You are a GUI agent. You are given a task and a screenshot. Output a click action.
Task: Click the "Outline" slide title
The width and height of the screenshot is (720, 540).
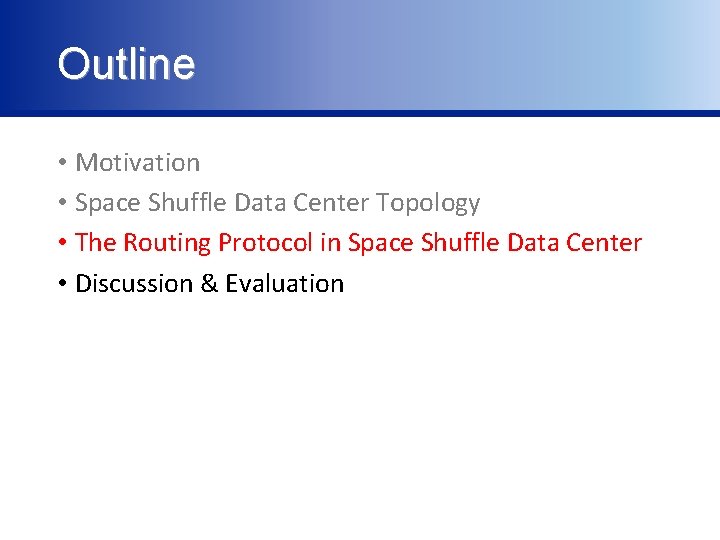click(x=126, y=63)
